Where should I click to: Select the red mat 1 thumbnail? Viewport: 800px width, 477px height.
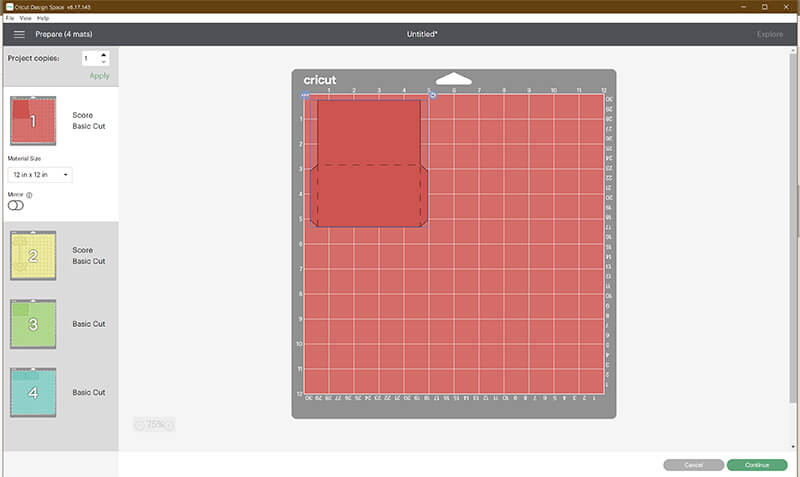[x=33, y=121]
